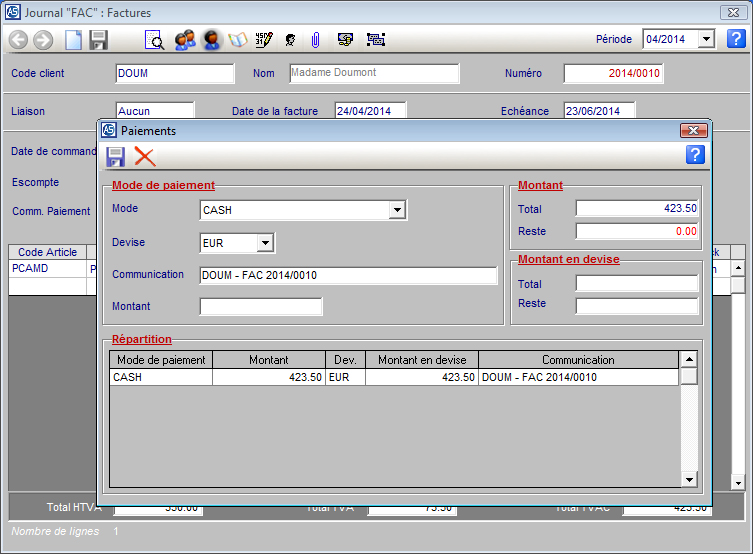The width and height of the screenshot is (753, 554).
Task: Open the Période dropdown for 04/2014
Action: coord(706,39)
